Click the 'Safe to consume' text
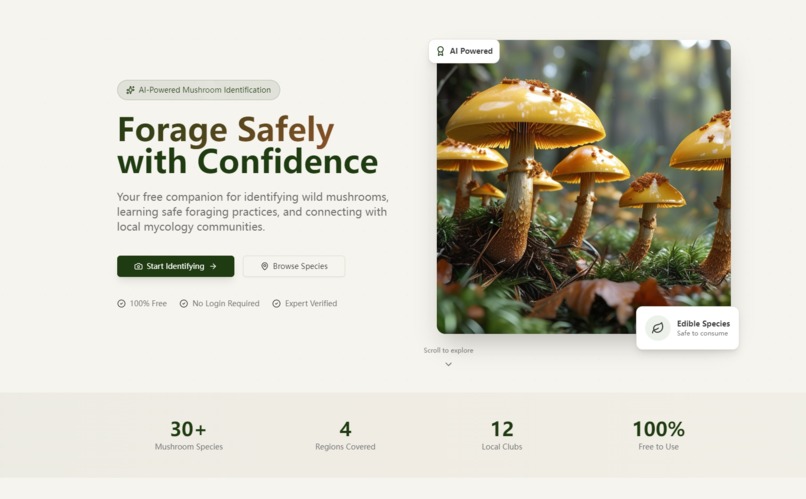 pos(702,333)
